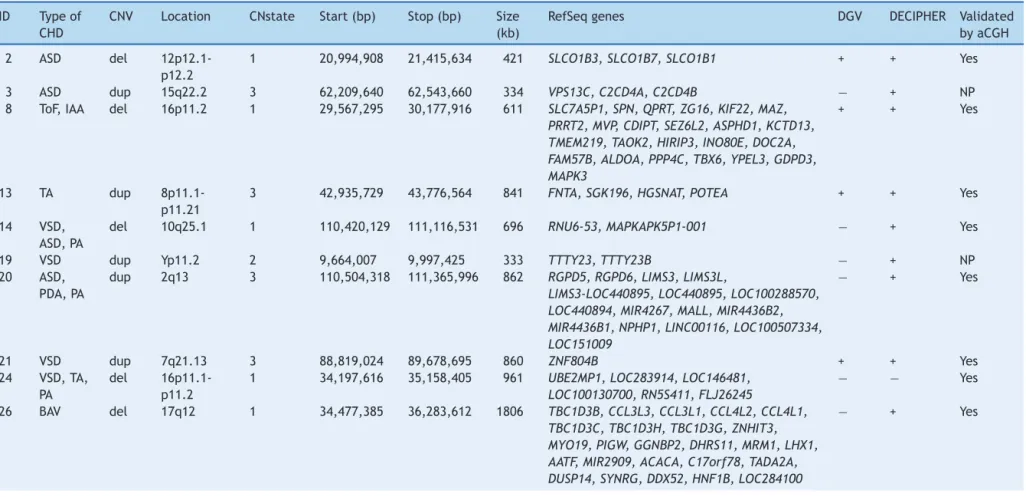This screenshot has width=1026, height=497.
Task: Click gene list 'TTTY23, TTTY23B'
Action: tap(599, 260)
